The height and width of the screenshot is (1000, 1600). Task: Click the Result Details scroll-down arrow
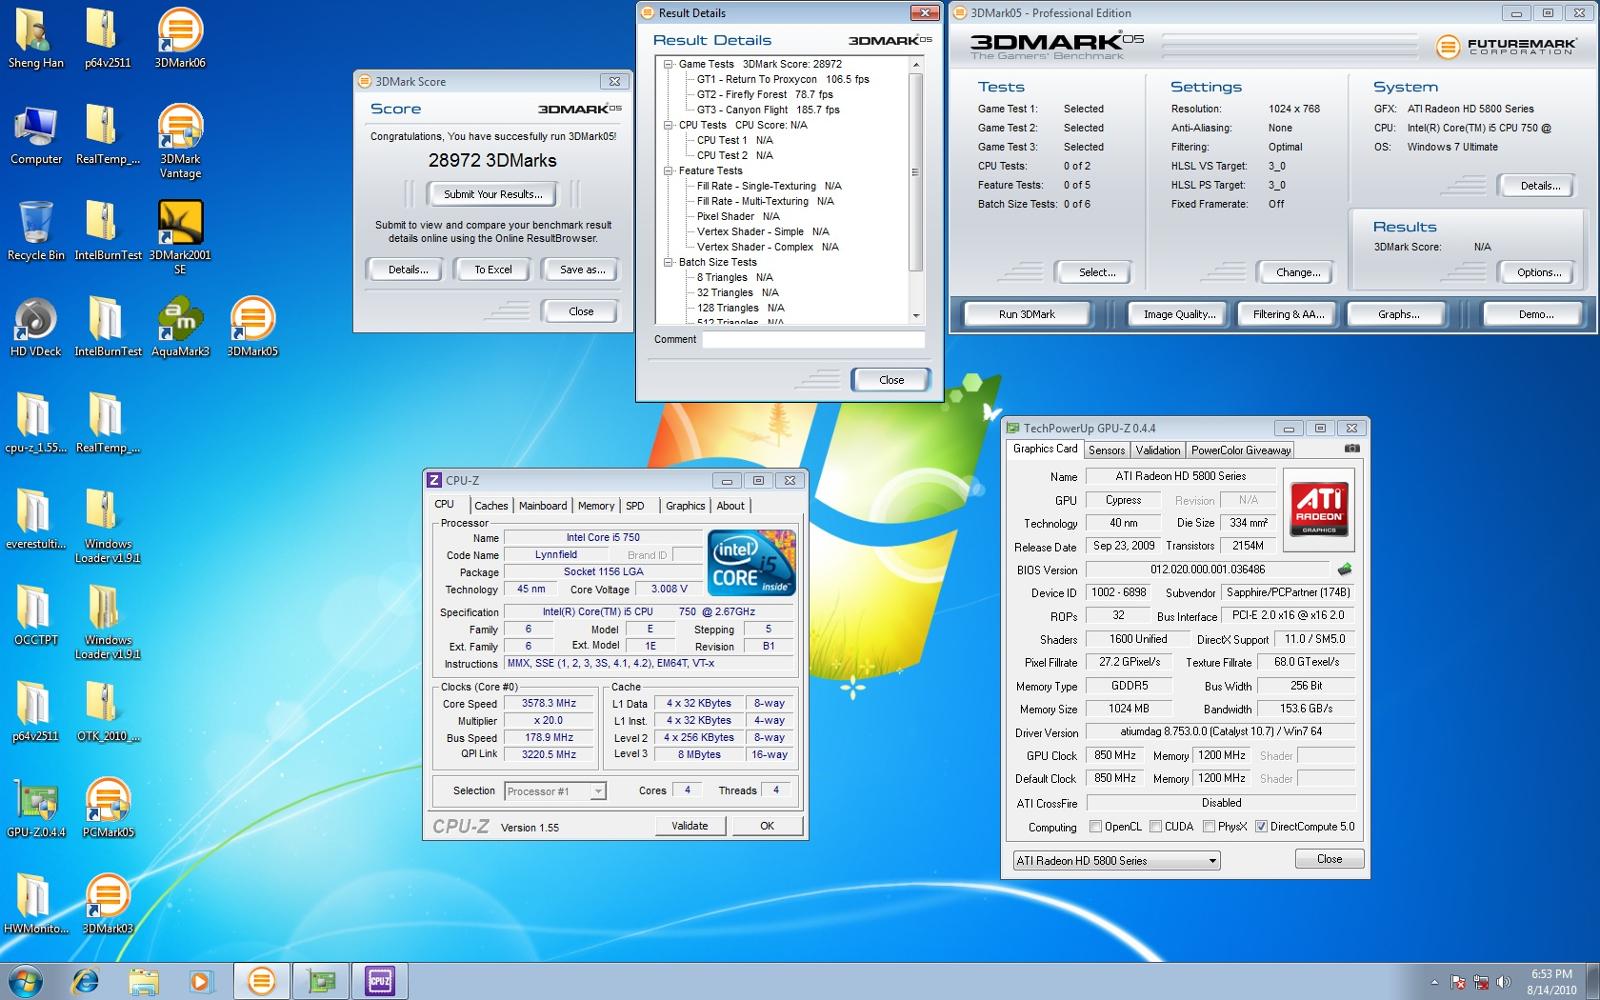point(916,316)
